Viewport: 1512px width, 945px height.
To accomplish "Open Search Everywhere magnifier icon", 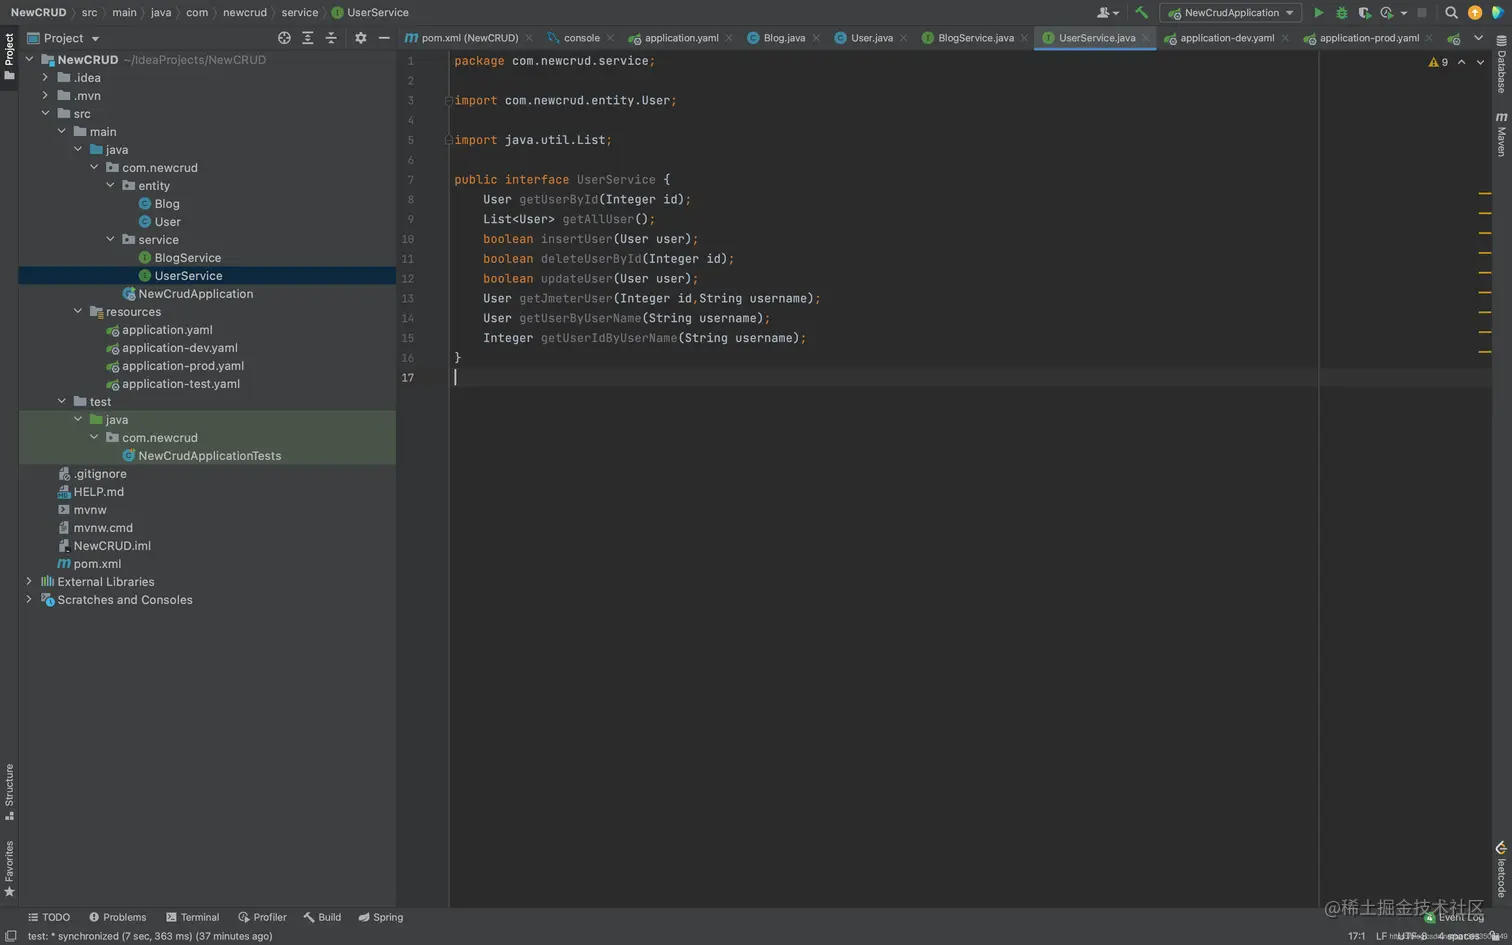I will [1451, 13].
